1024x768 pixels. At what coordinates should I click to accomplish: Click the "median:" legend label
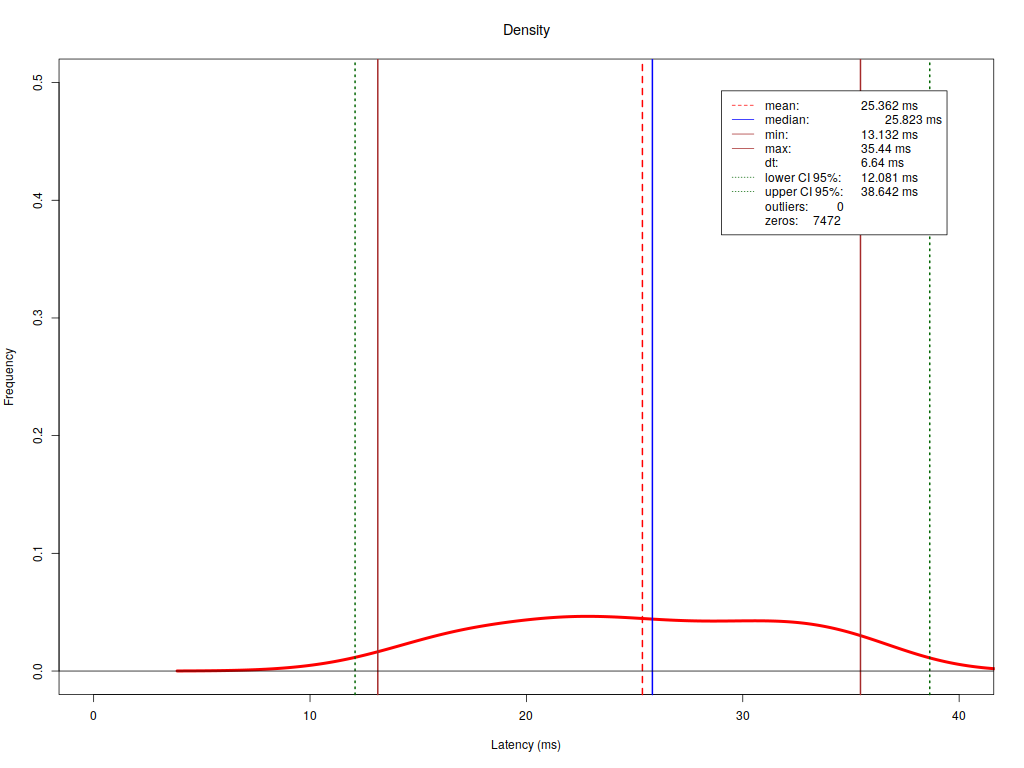coord(787,120)
